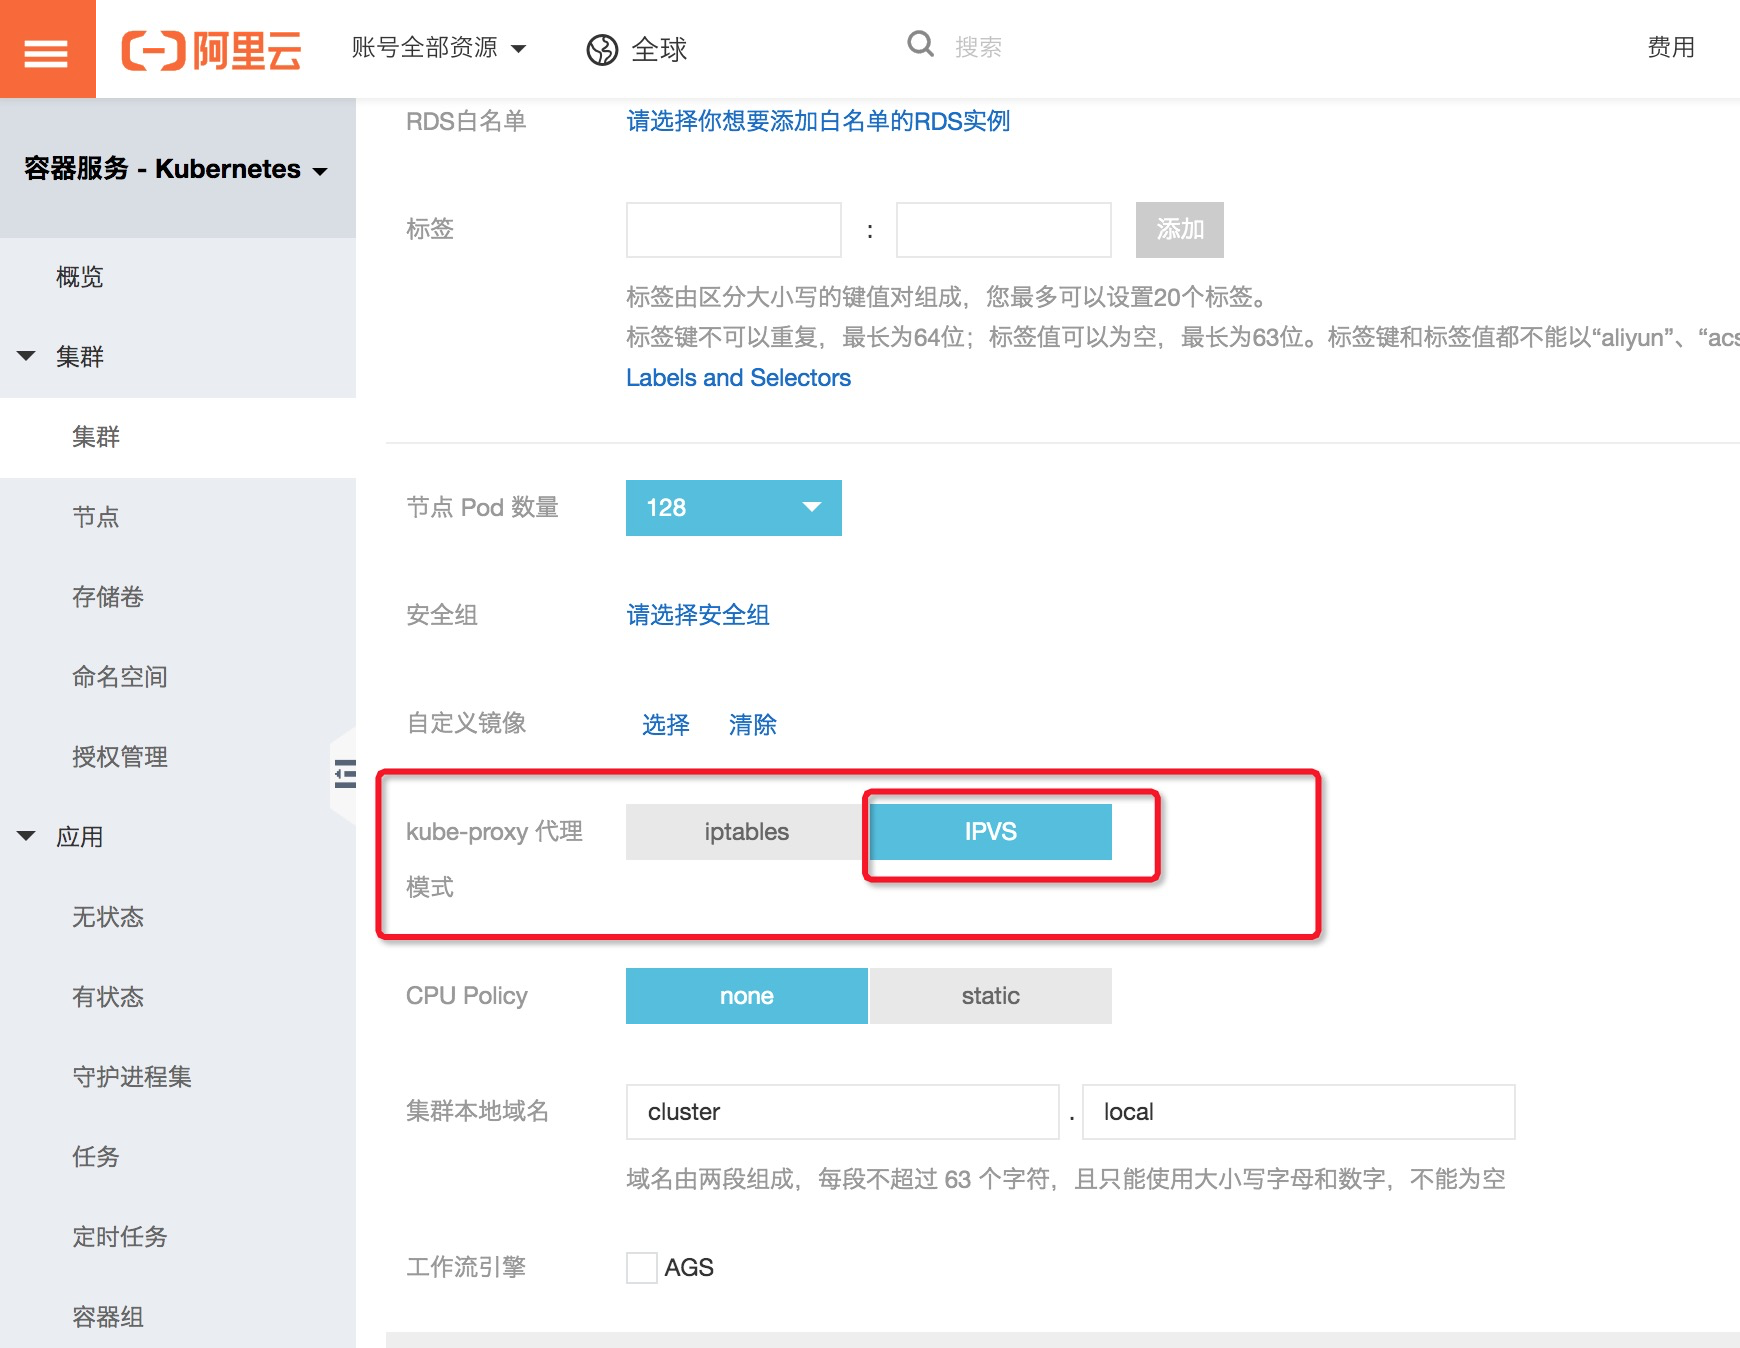Collapse sidebar using the fold handle
Viewport: 1740px width, 1348px height.
point(344,774)
